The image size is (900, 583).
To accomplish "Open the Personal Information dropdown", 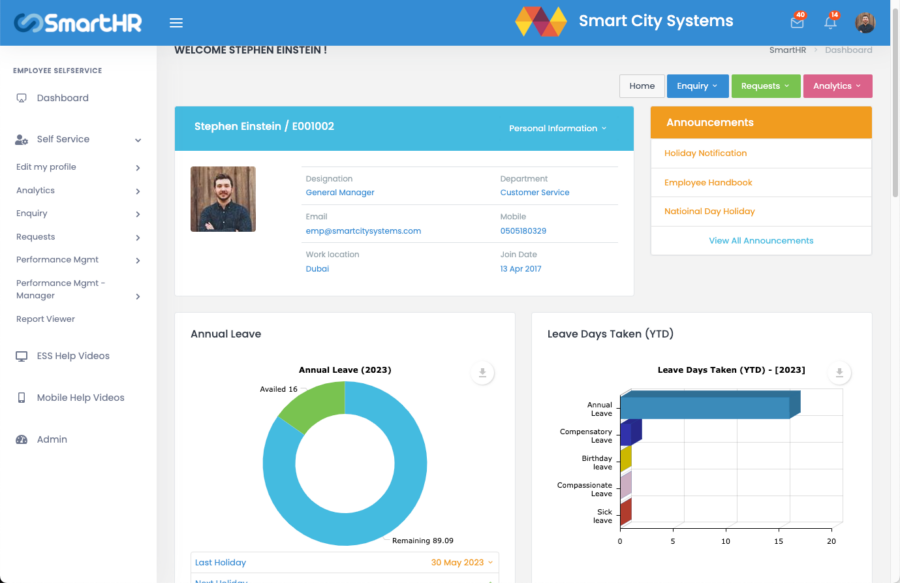I will [557, 128].
